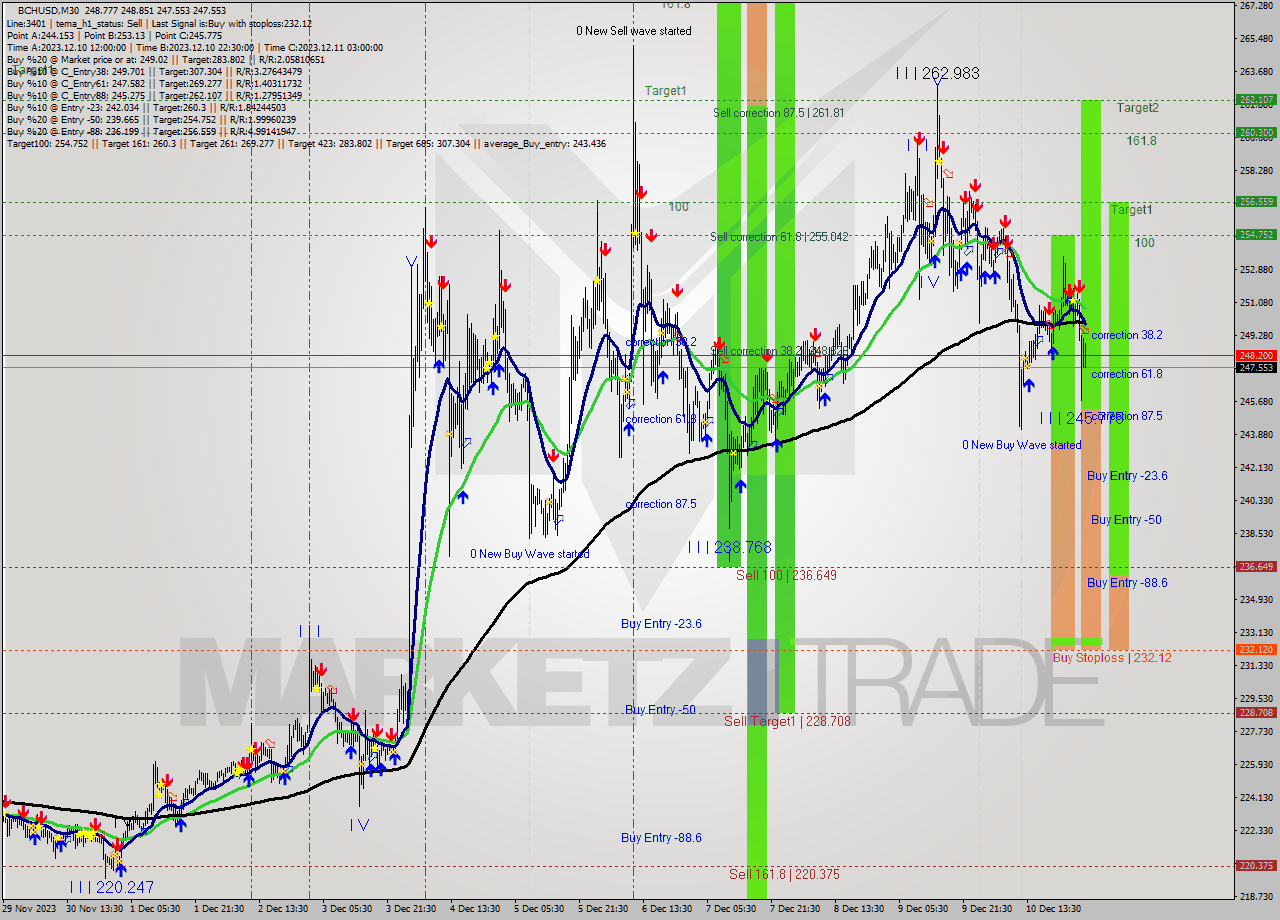Screen dimensions: 1280x920
Task: Click the red 220.375 price axis tag
Action: click(x=1256, y=866)
